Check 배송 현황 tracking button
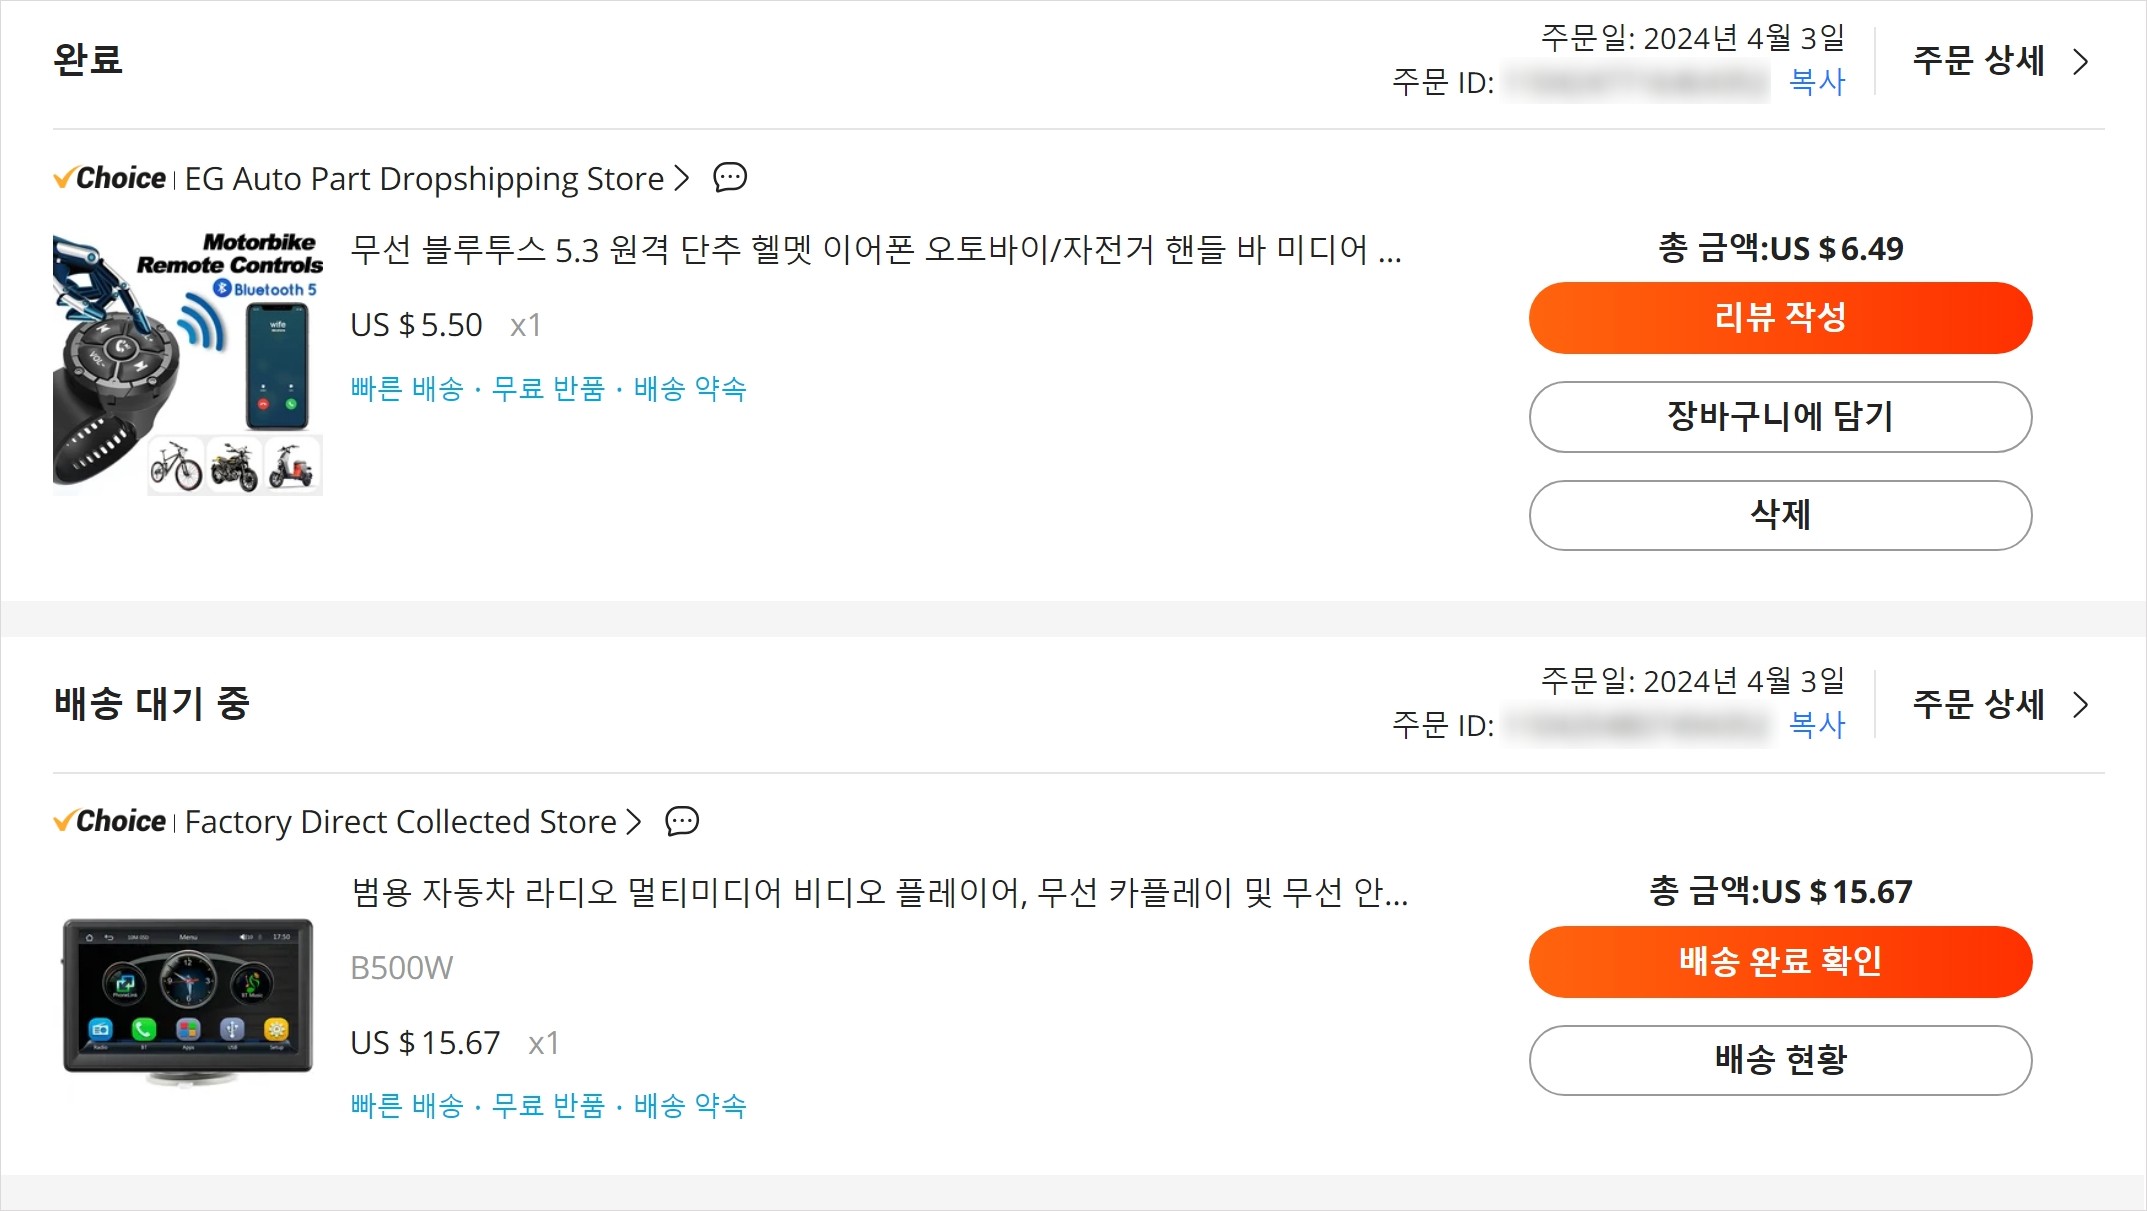The width and height of the screenshot is (2147, 1211). [x=1780, y=1060]
